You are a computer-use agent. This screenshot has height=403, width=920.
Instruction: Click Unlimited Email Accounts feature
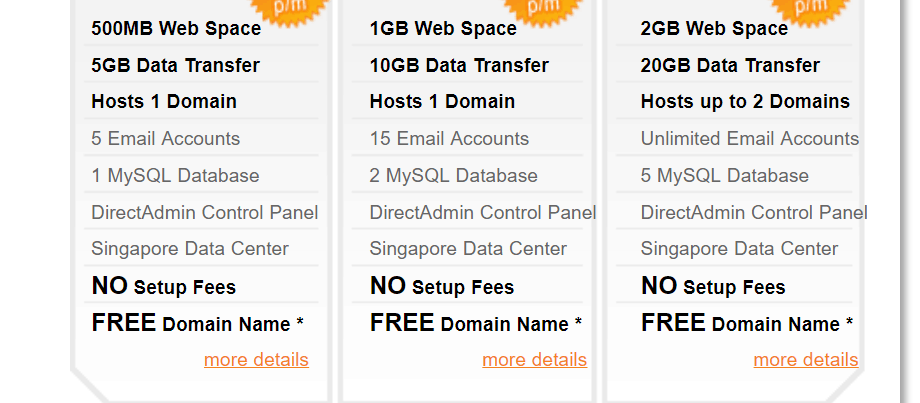tap(750, 138)
